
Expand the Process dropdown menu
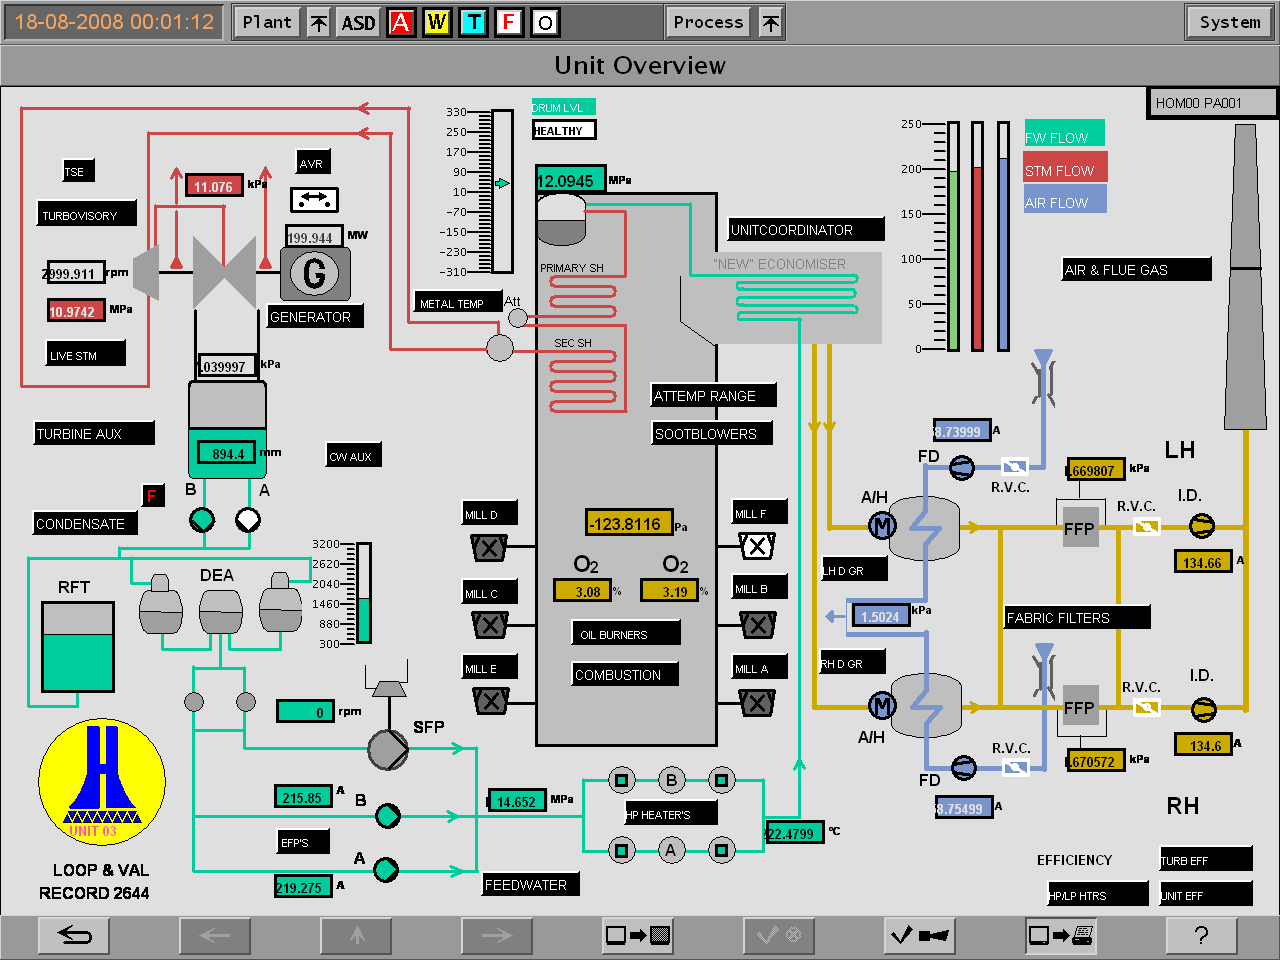pos(708,22)
